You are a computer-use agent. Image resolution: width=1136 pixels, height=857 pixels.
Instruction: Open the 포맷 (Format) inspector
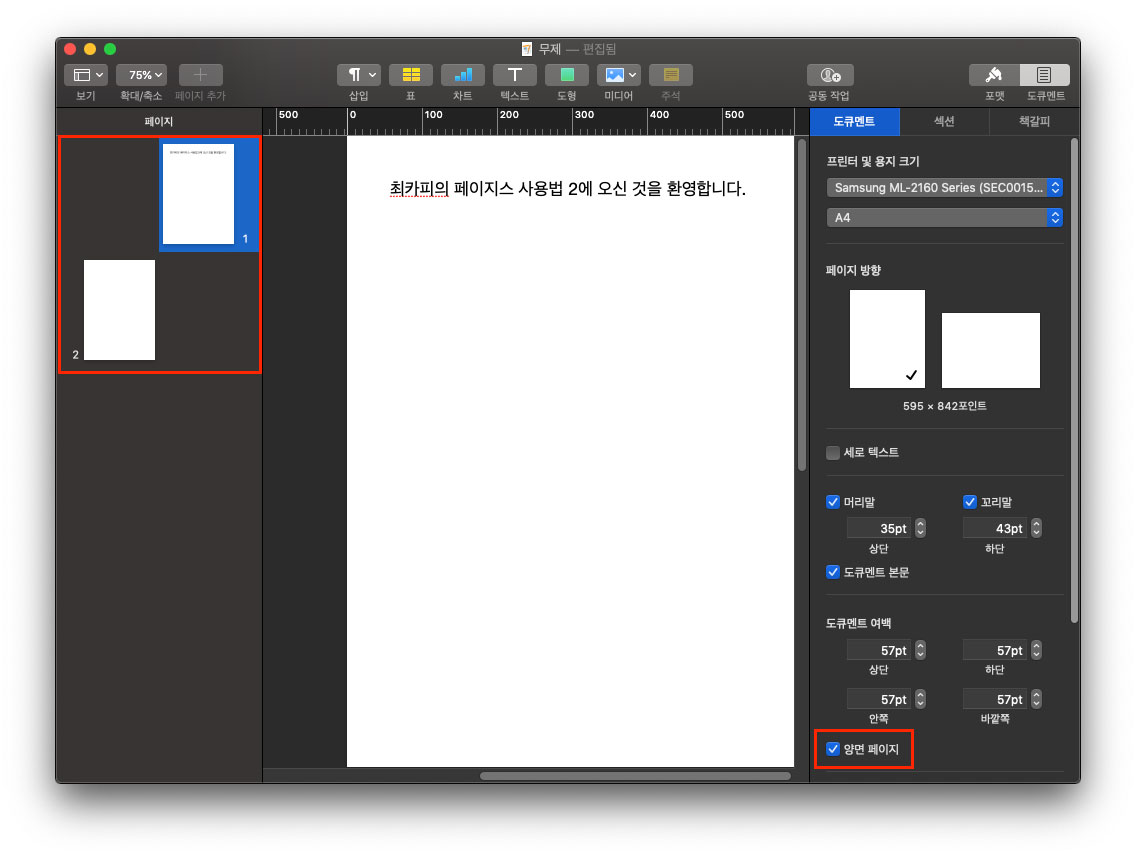click(994, 75)
